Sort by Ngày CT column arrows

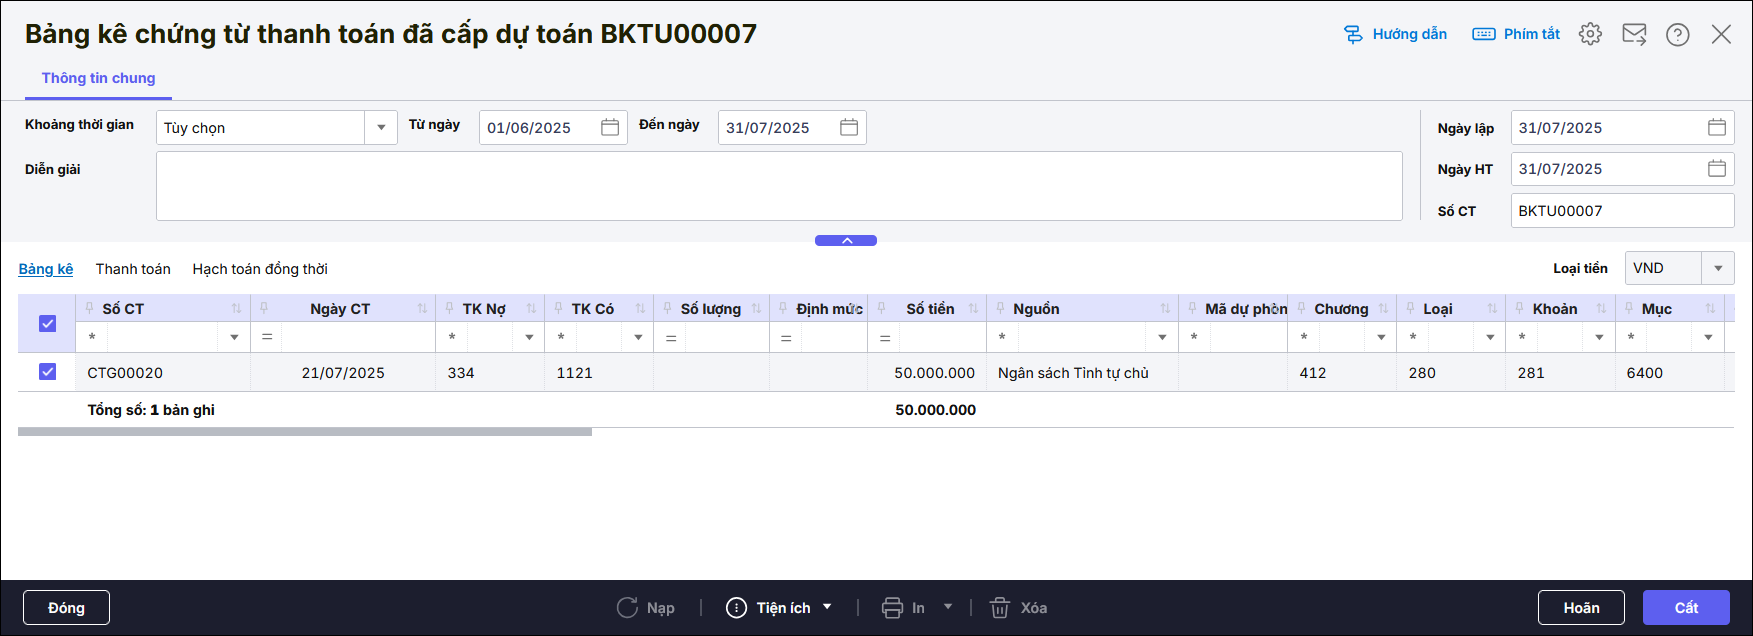(422, 308)
